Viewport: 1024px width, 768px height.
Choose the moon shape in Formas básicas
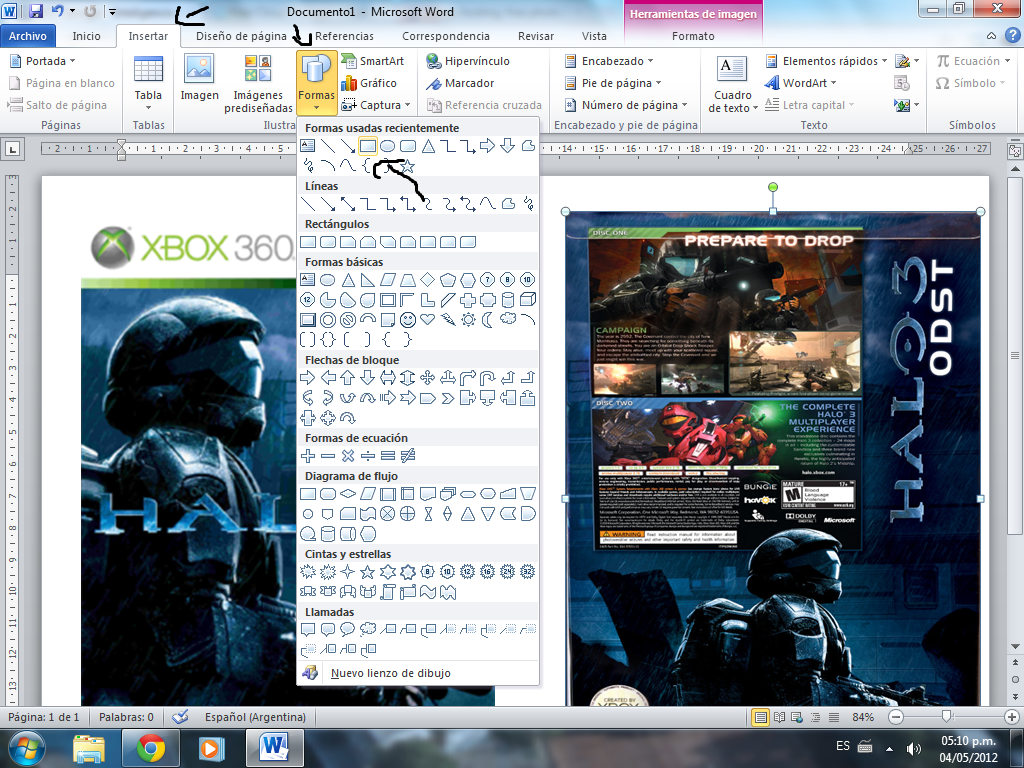(x=488, y=320)
